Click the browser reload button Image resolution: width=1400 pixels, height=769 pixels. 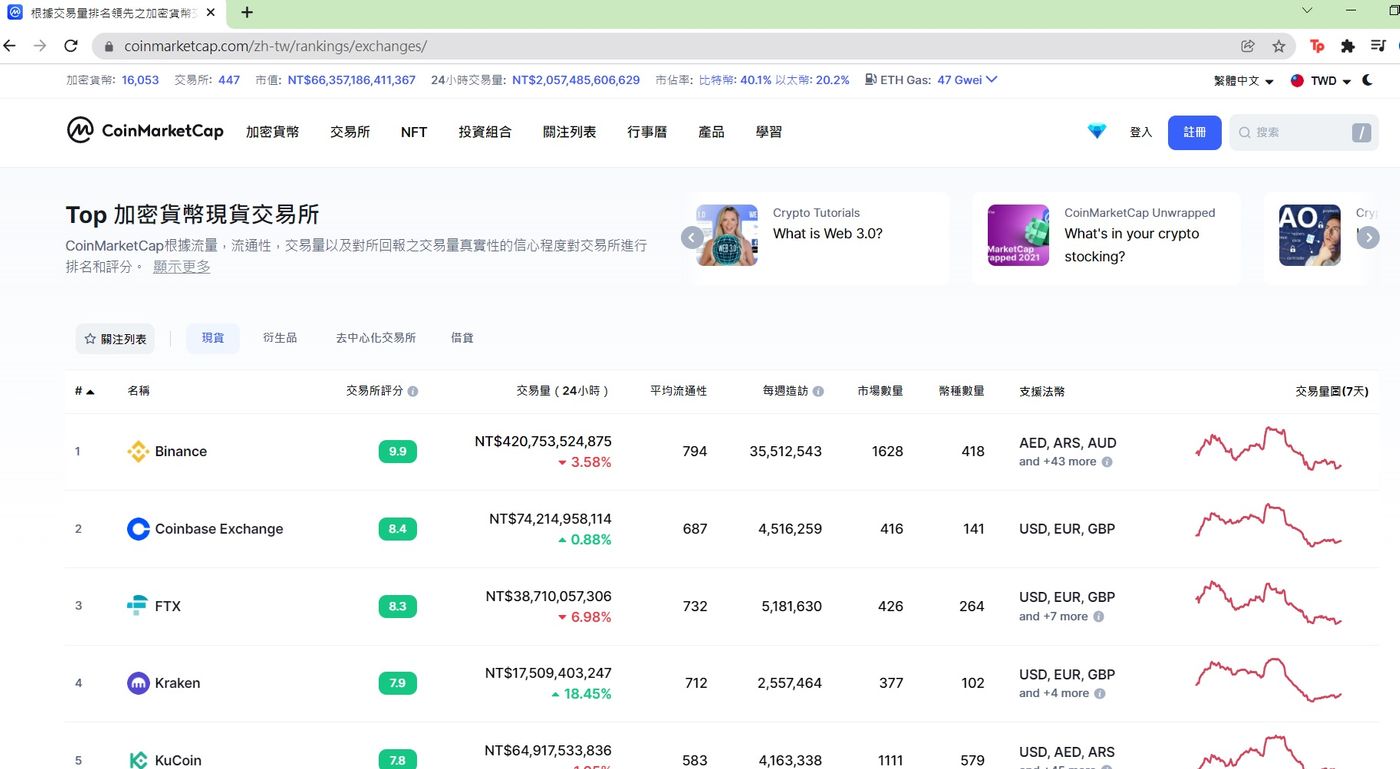[71, 46]
